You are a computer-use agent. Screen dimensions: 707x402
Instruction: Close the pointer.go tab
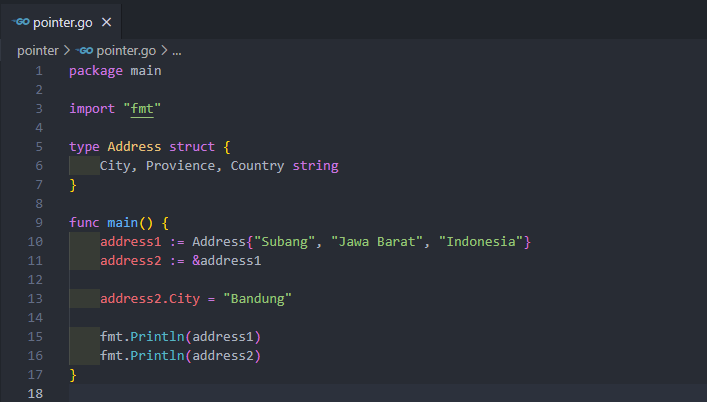point(106,22)
